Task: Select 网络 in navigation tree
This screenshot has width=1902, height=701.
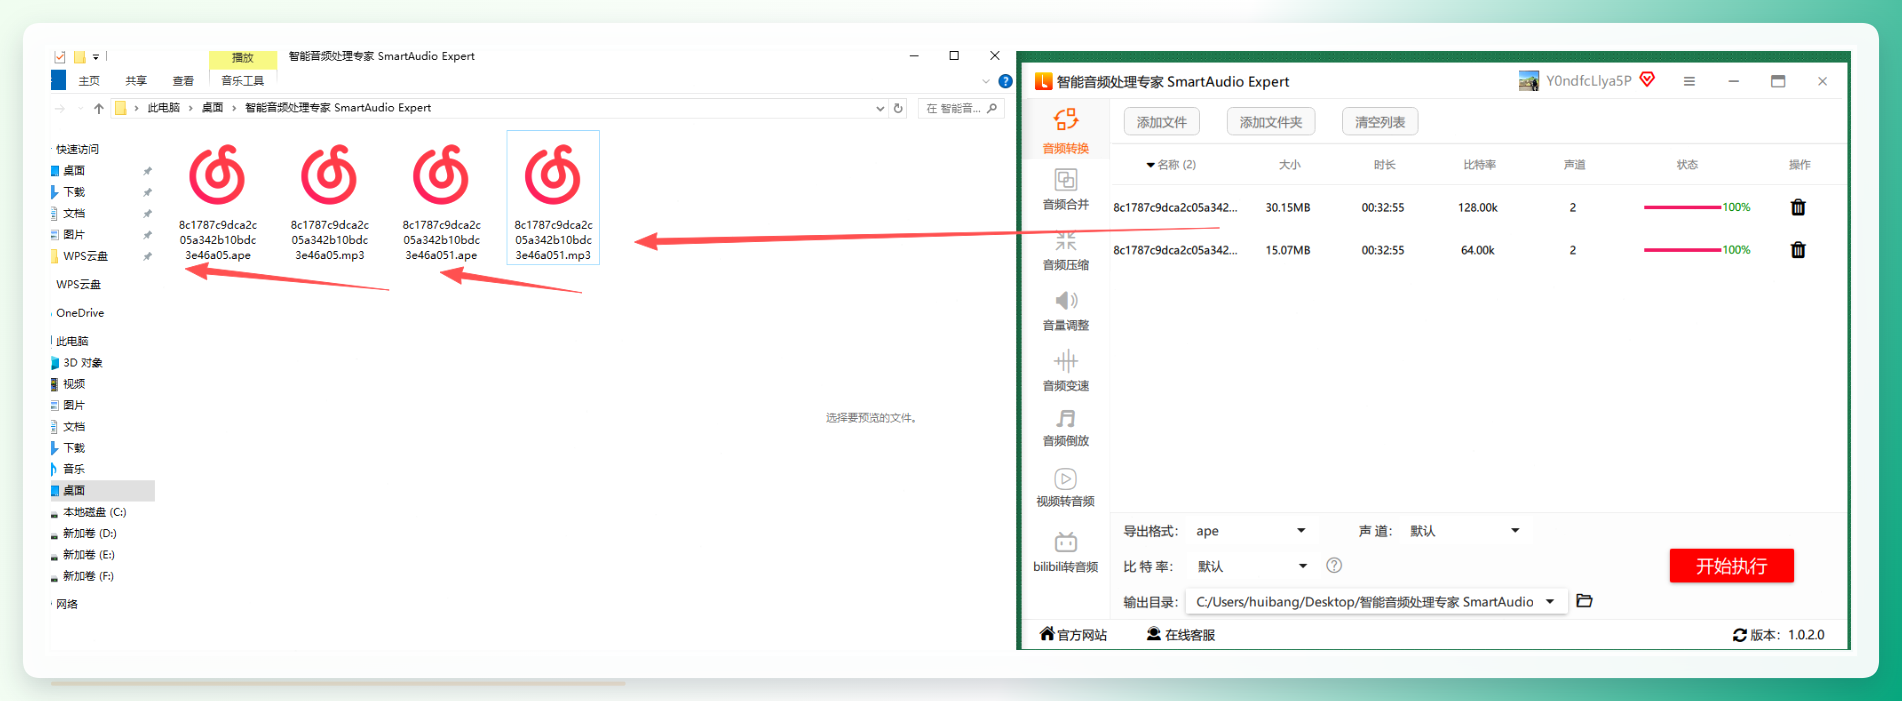Action: [67, 604]
